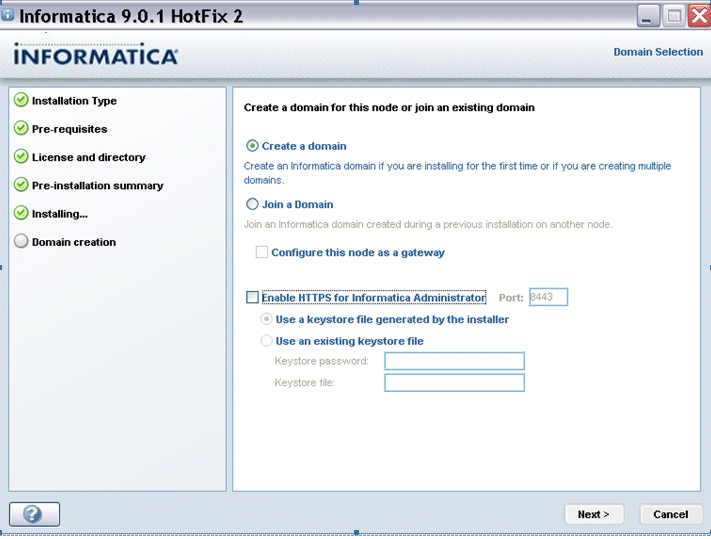Maximize the Informatica installer window
The width and height of the screenshot is (711, 539).
point(673,16)
